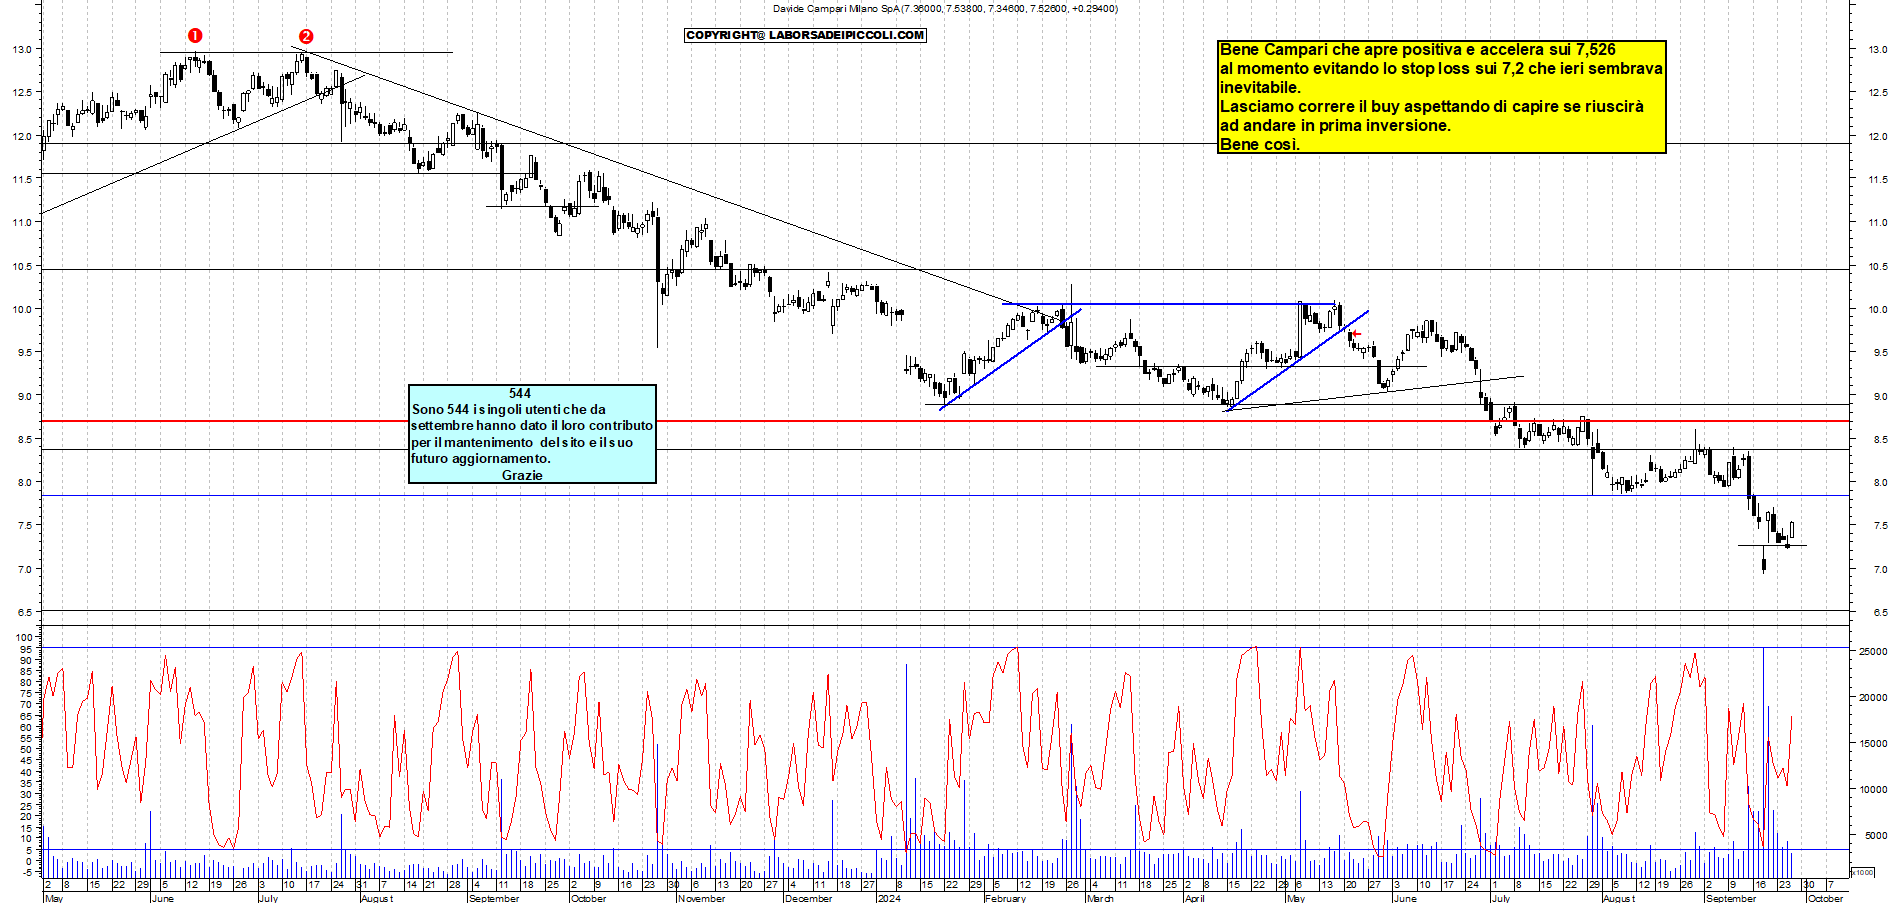
Task: Click the 'December' label on the time axis
Action: pyautogui.click(x=808, y=898)
